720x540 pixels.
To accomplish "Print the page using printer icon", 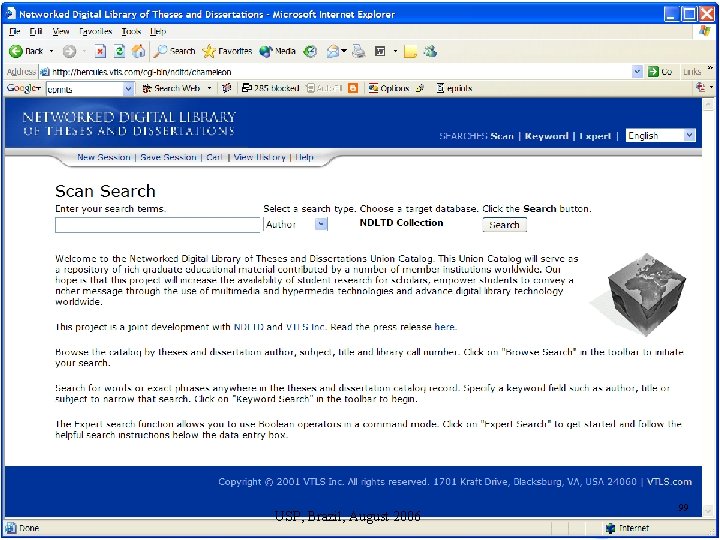I will pyautogui.click(x=359, y=51).
